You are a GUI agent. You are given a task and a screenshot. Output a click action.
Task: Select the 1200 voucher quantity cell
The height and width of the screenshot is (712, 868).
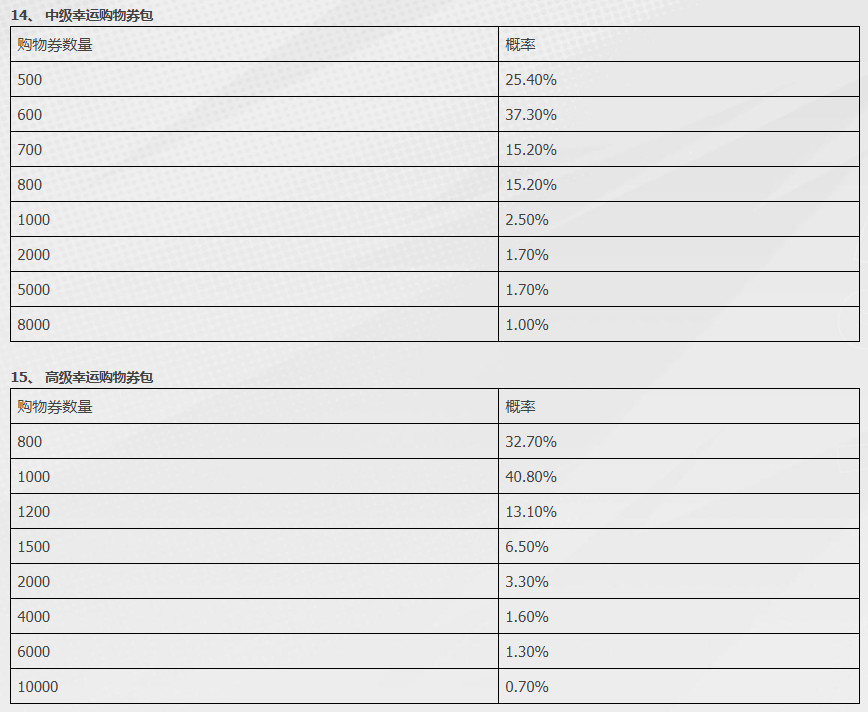254,511
